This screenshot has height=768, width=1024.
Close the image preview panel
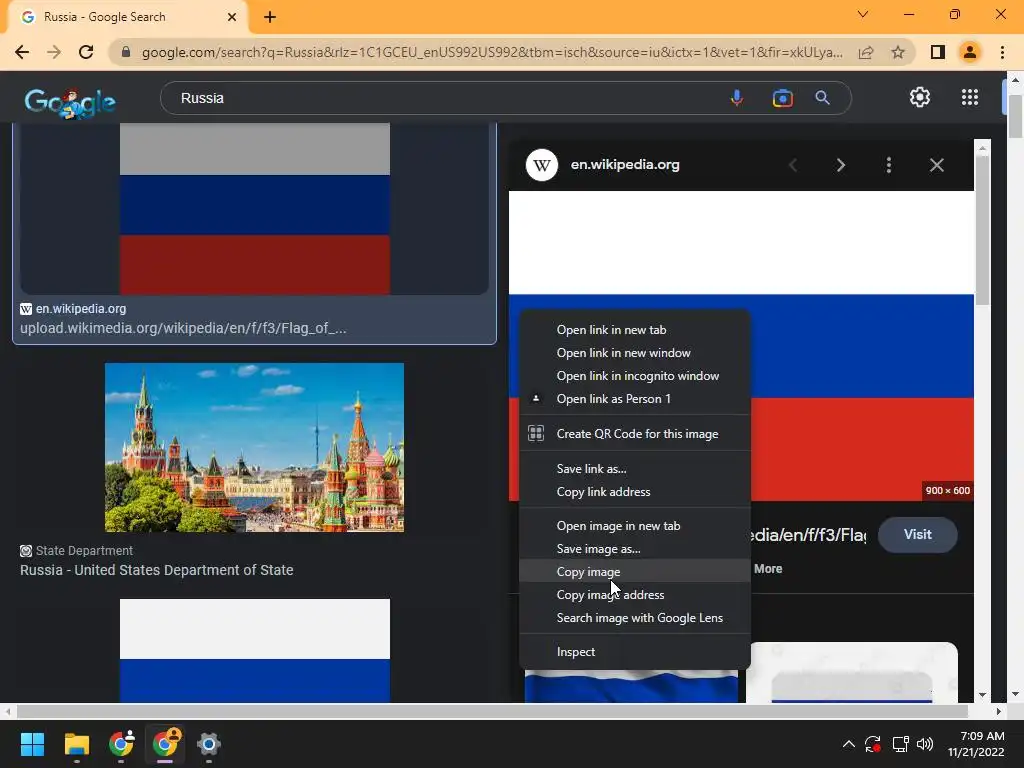[x=936, y=165]
